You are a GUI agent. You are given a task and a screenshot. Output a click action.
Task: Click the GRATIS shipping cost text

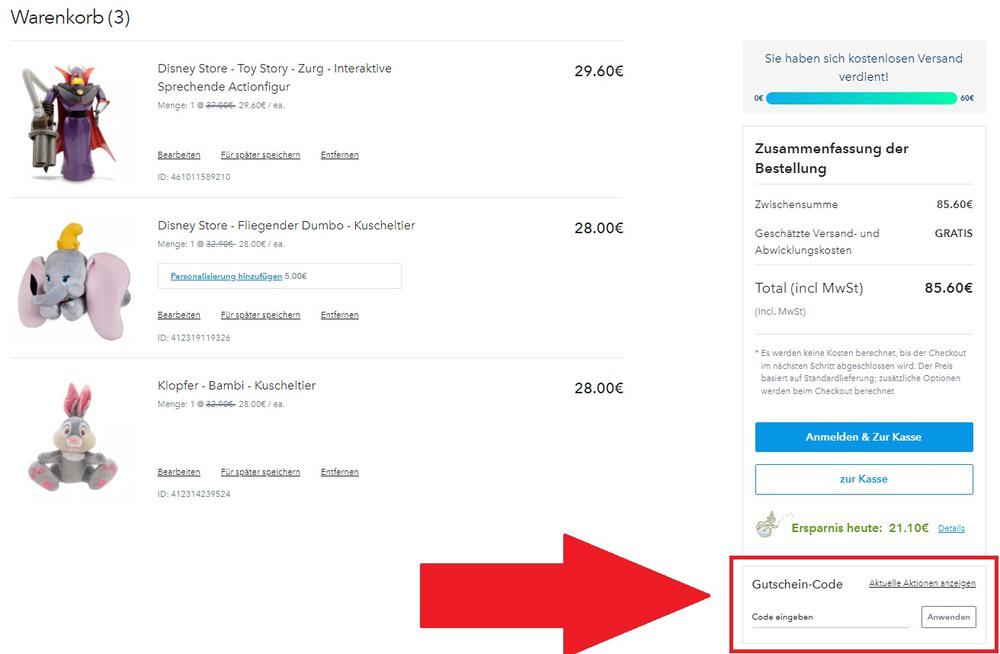pyautogui.click(x=953, y=234)
